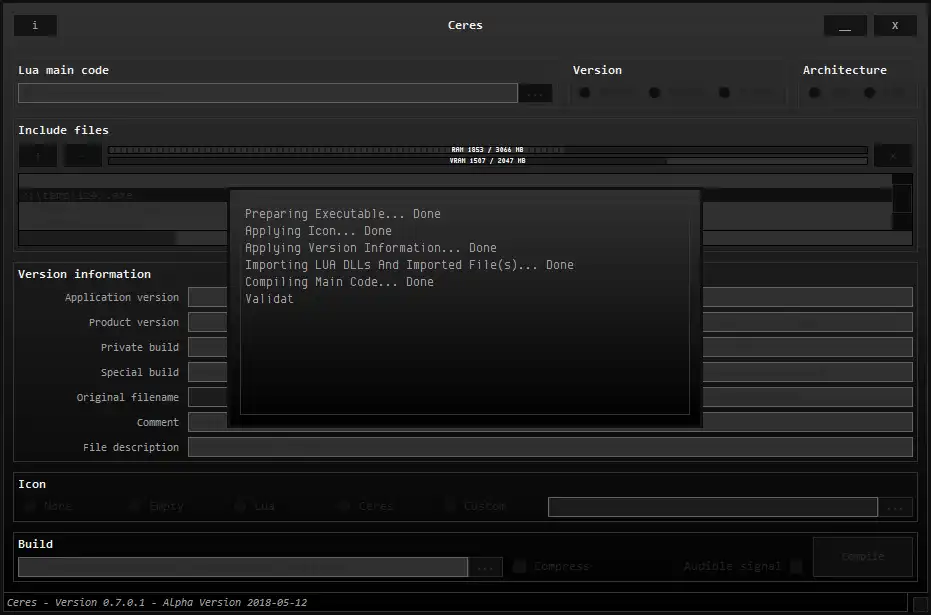Image resolution: width=931 pixels, height=615 pixels.
Task: Click the RAM usage progress bar
Action: click(x=487, y=150)
